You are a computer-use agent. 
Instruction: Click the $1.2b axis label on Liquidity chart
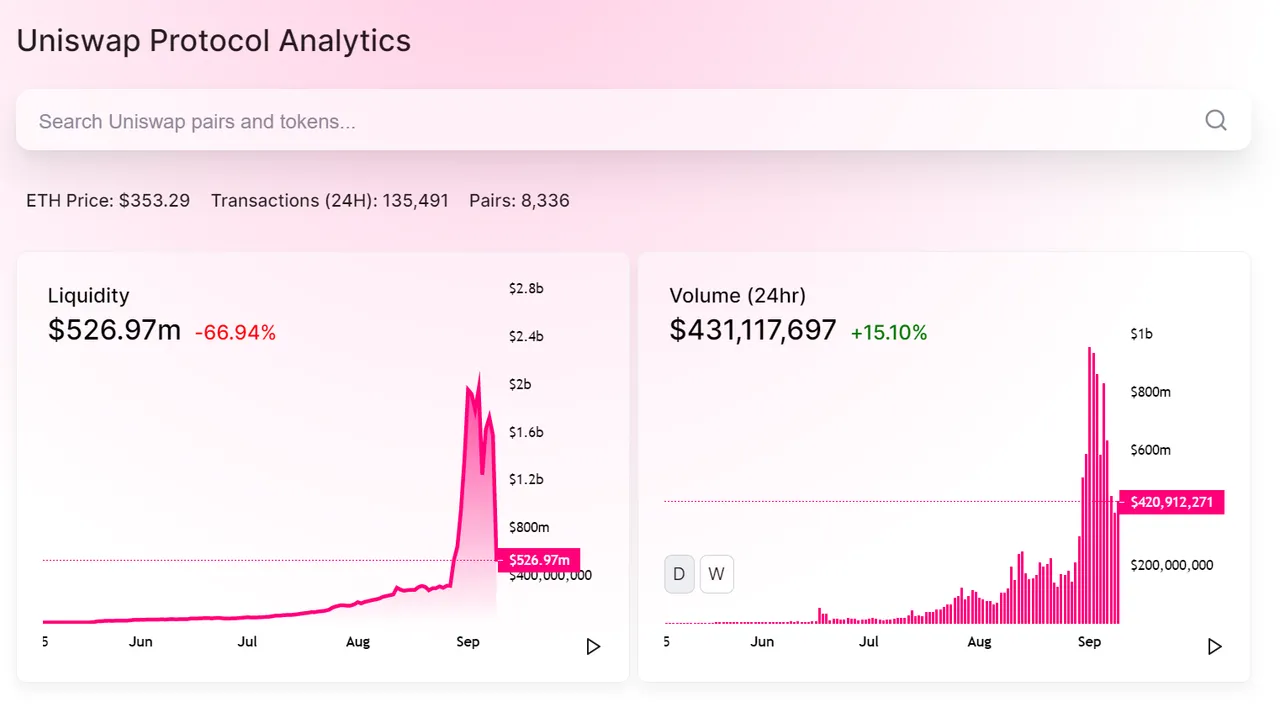tap(526, 479)
